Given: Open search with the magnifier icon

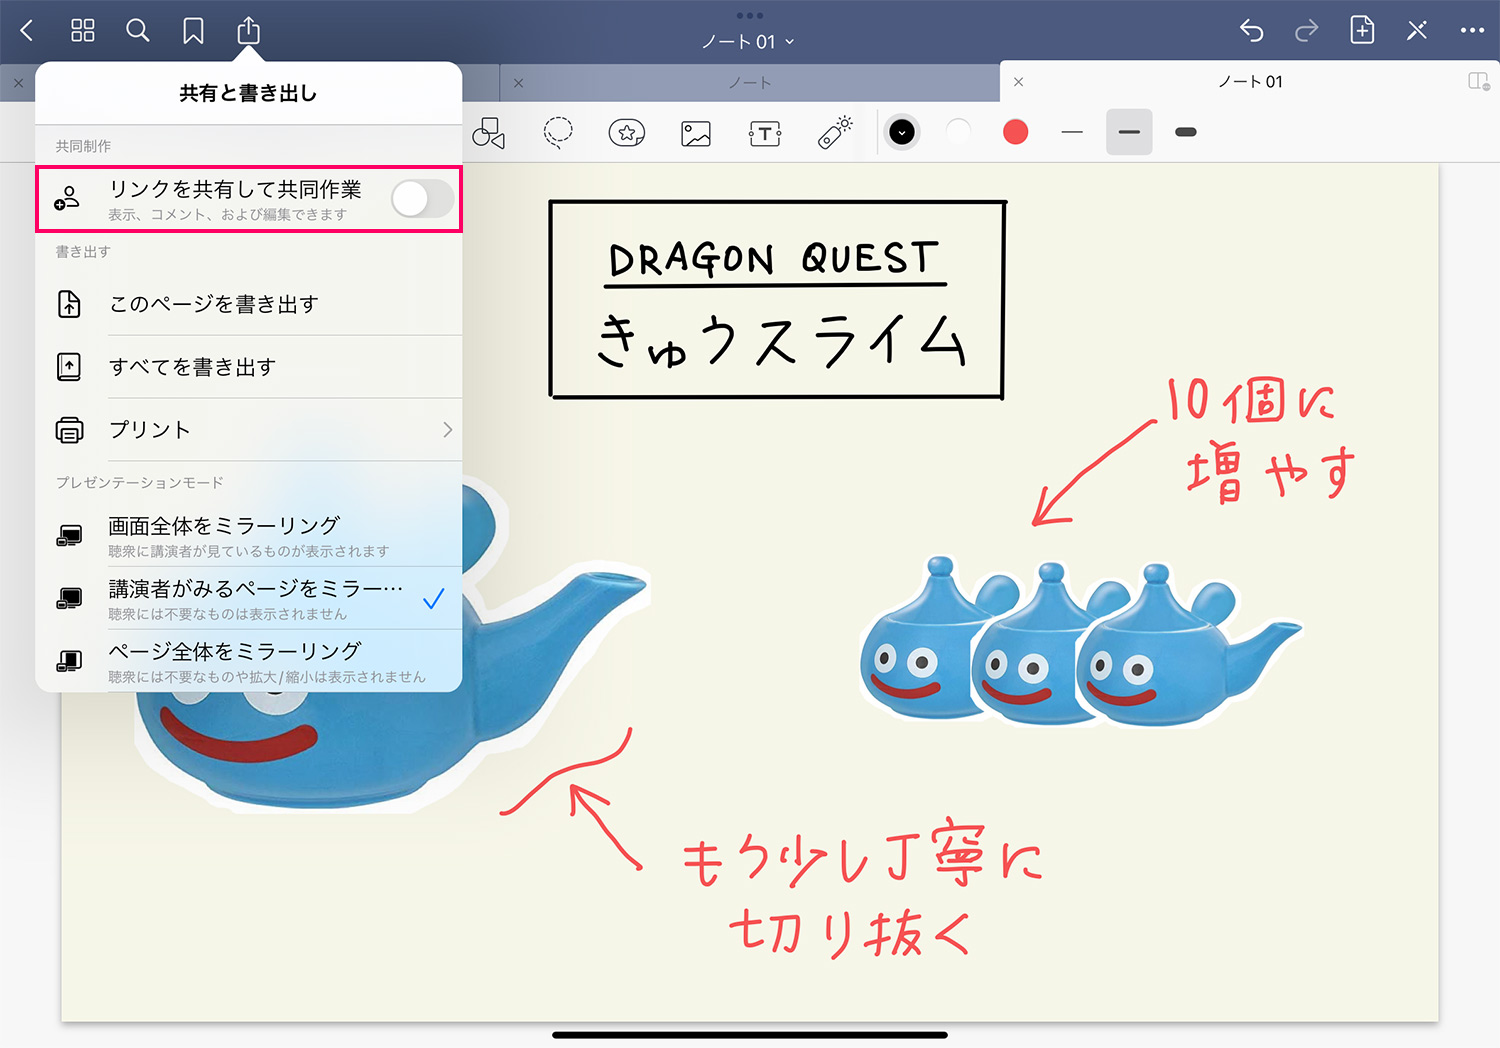Looking at the screenshot, I should pos(138,31).
